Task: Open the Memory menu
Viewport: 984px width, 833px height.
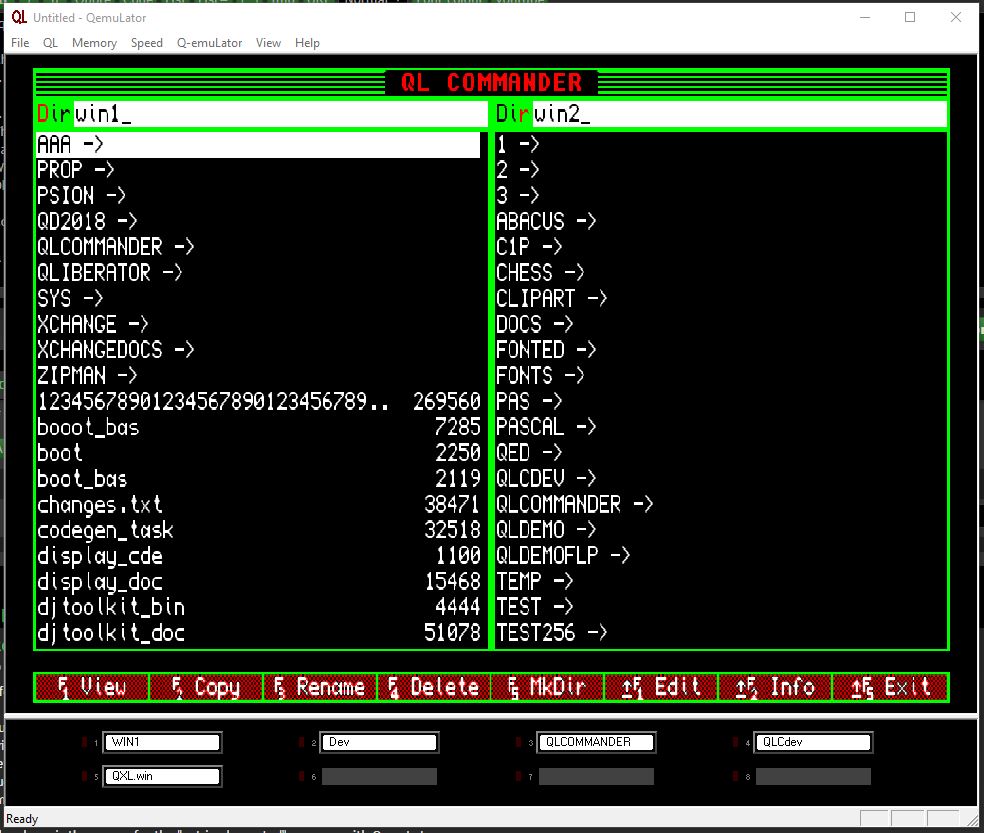Action: (x=94, y=43)
